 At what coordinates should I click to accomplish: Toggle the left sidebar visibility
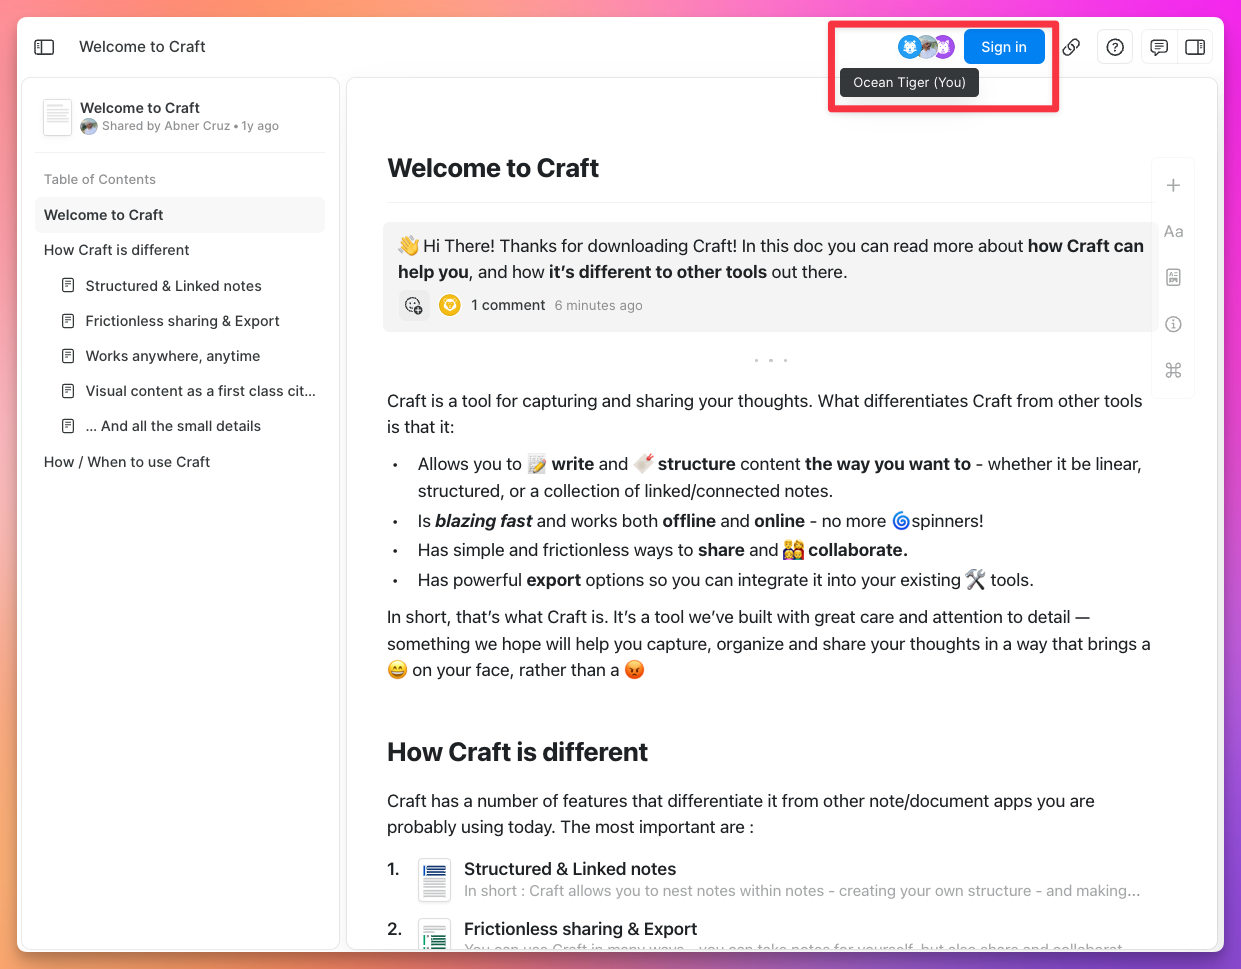tap(44, 46)
